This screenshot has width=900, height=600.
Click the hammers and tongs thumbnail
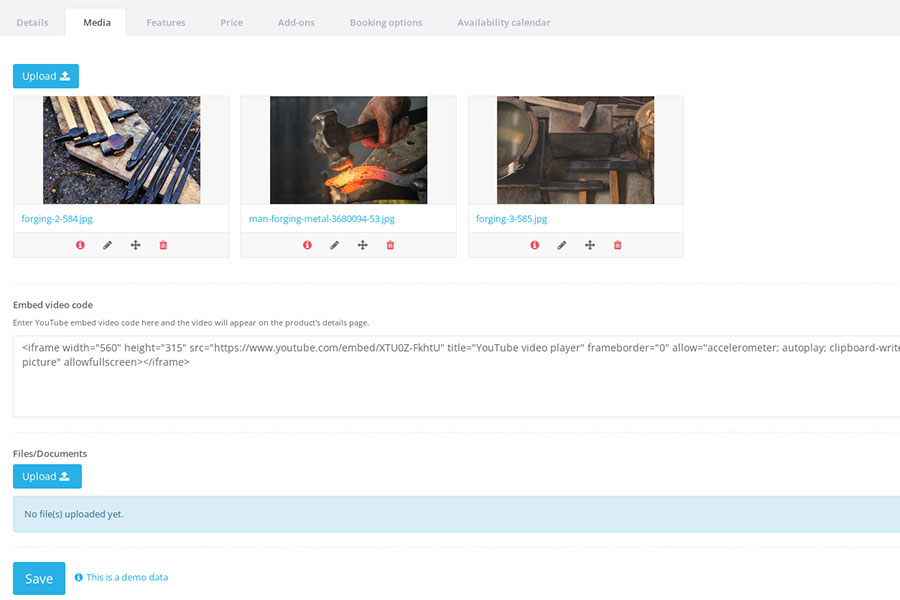[x=122, y=150]
